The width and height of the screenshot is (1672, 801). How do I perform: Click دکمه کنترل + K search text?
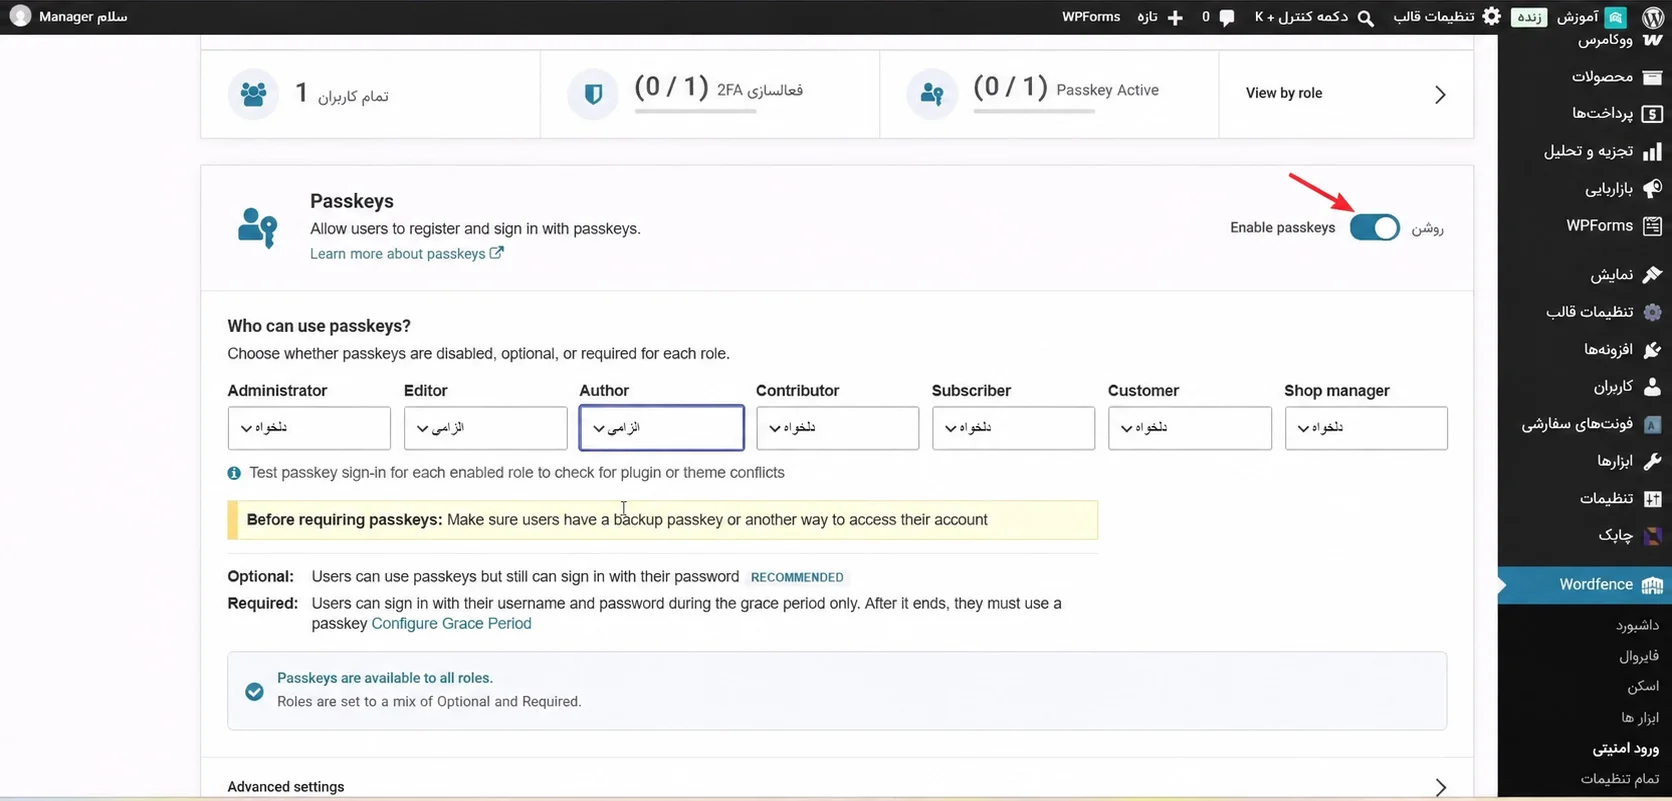[x=1301, y=17]
